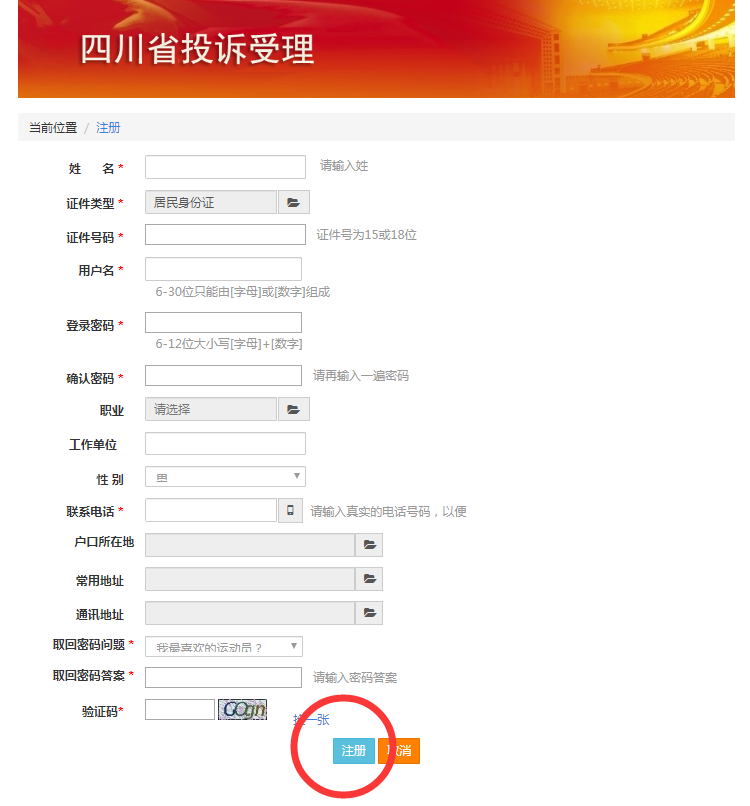Click the 注册 breadcrumb link
This screenshot has height=806, width=750.
click(108, 127)
